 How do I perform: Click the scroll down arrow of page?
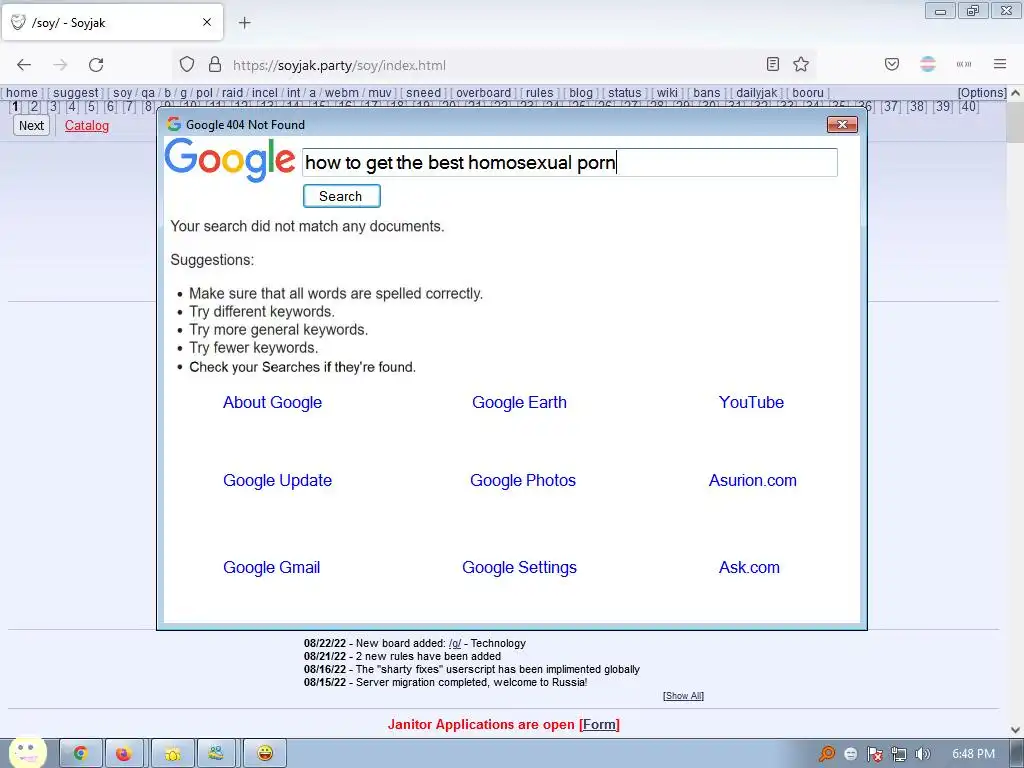click(x=1016, y=730)
